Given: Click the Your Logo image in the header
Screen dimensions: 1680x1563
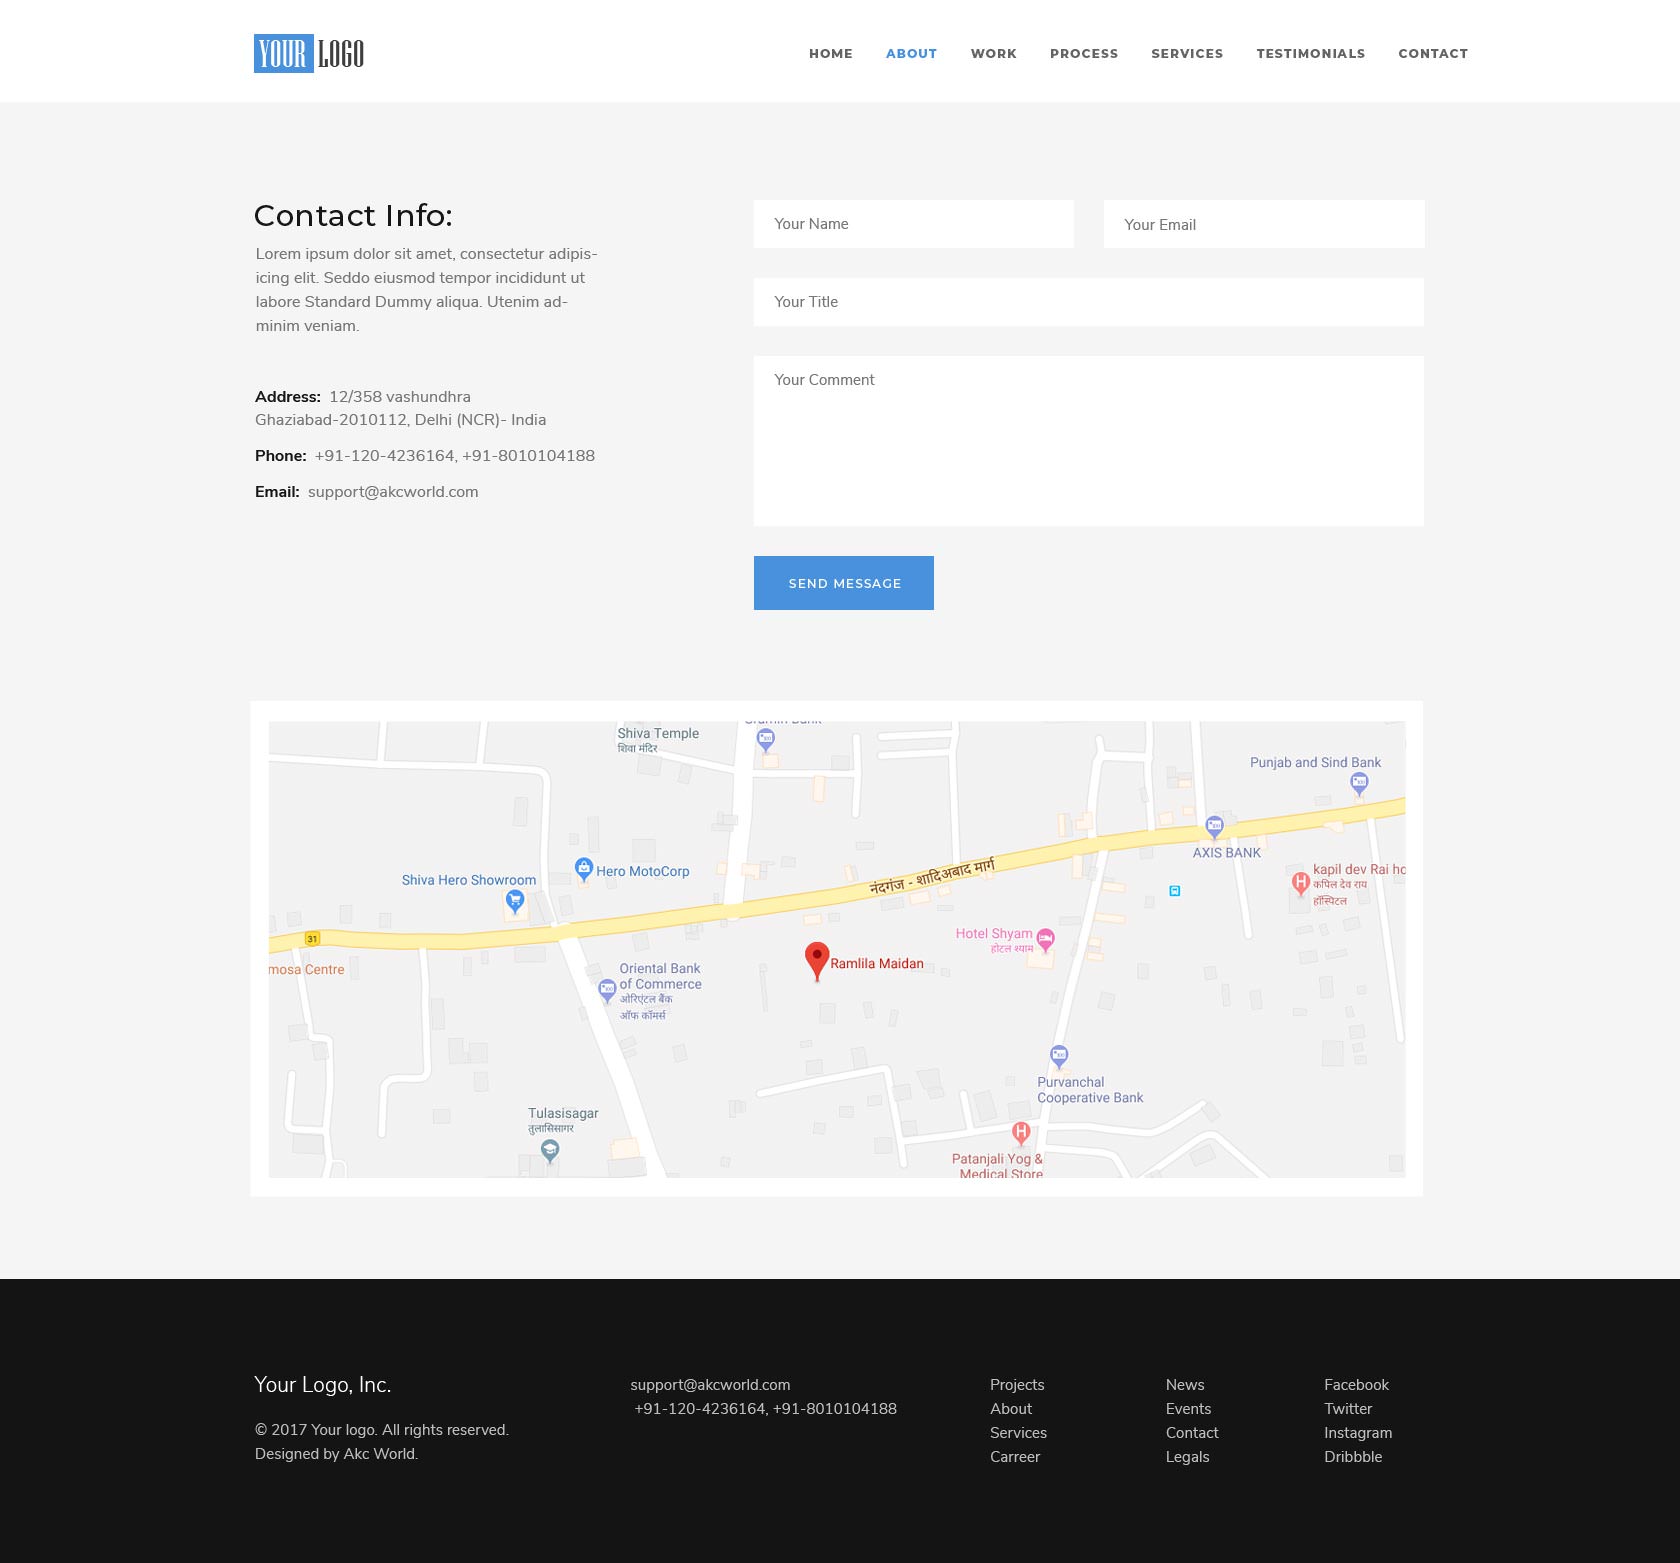Looking at the screenshot, I should (x=309, y=53).
